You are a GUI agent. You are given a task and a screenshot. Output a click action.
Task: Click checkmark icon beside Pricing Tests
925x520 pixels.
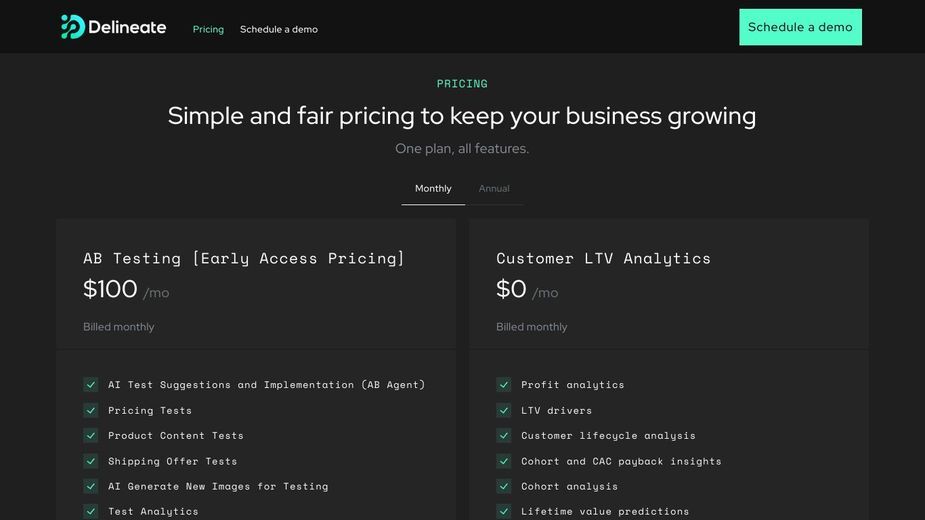(91, 410)
